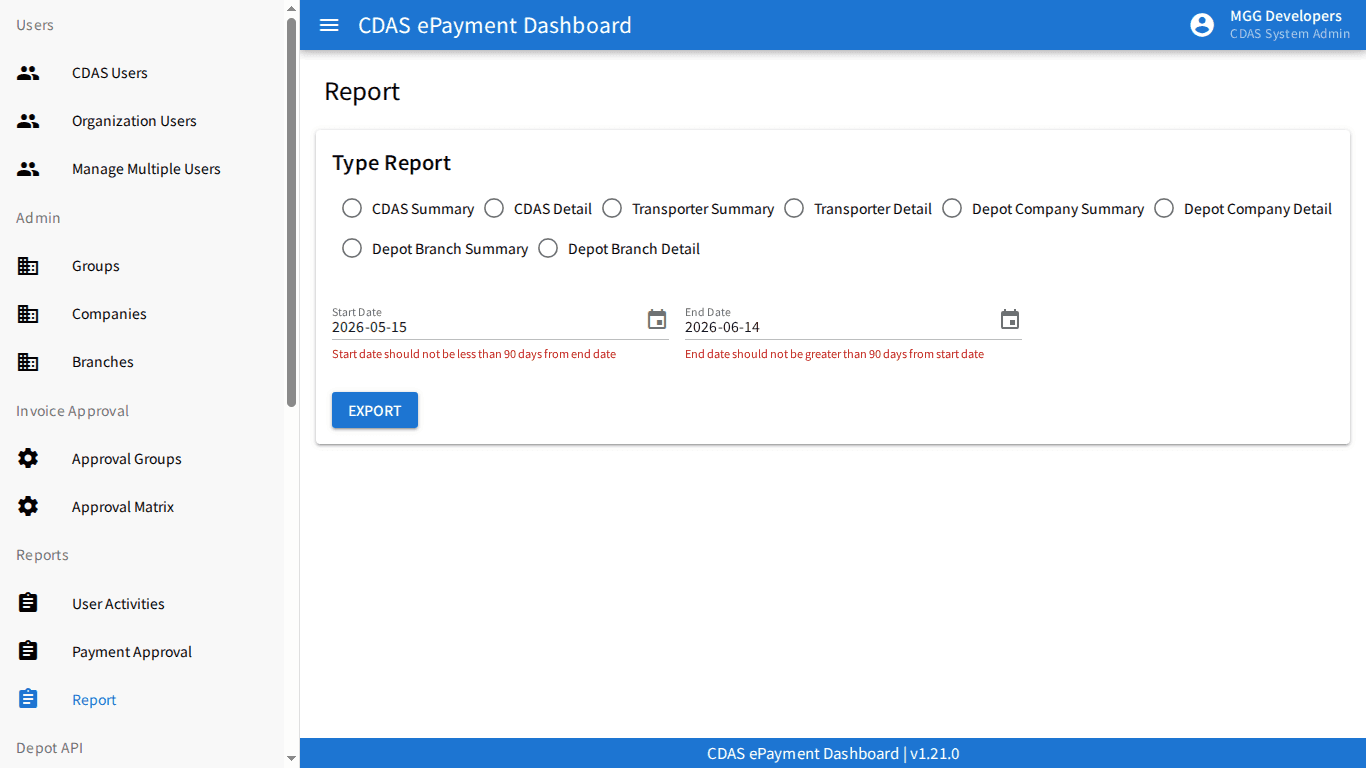1366x768 pixels.
Task: Click the end date validation error message
Action: pos(834,354)
